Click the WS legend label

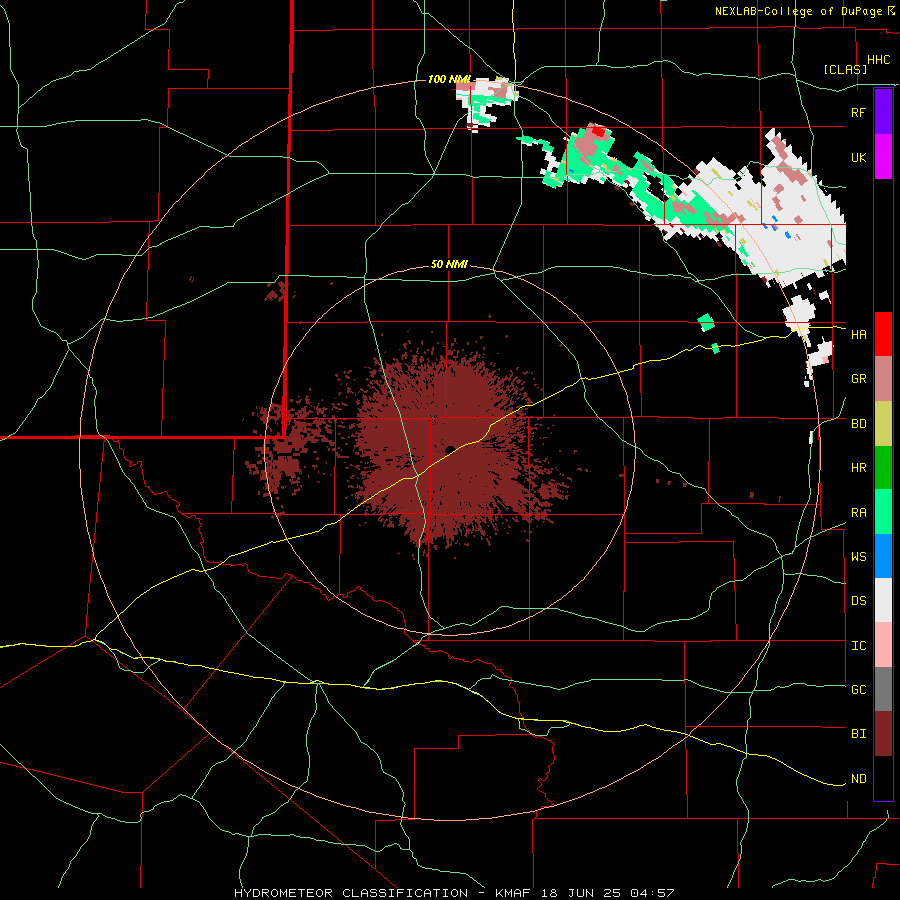[x=858, y=557]
